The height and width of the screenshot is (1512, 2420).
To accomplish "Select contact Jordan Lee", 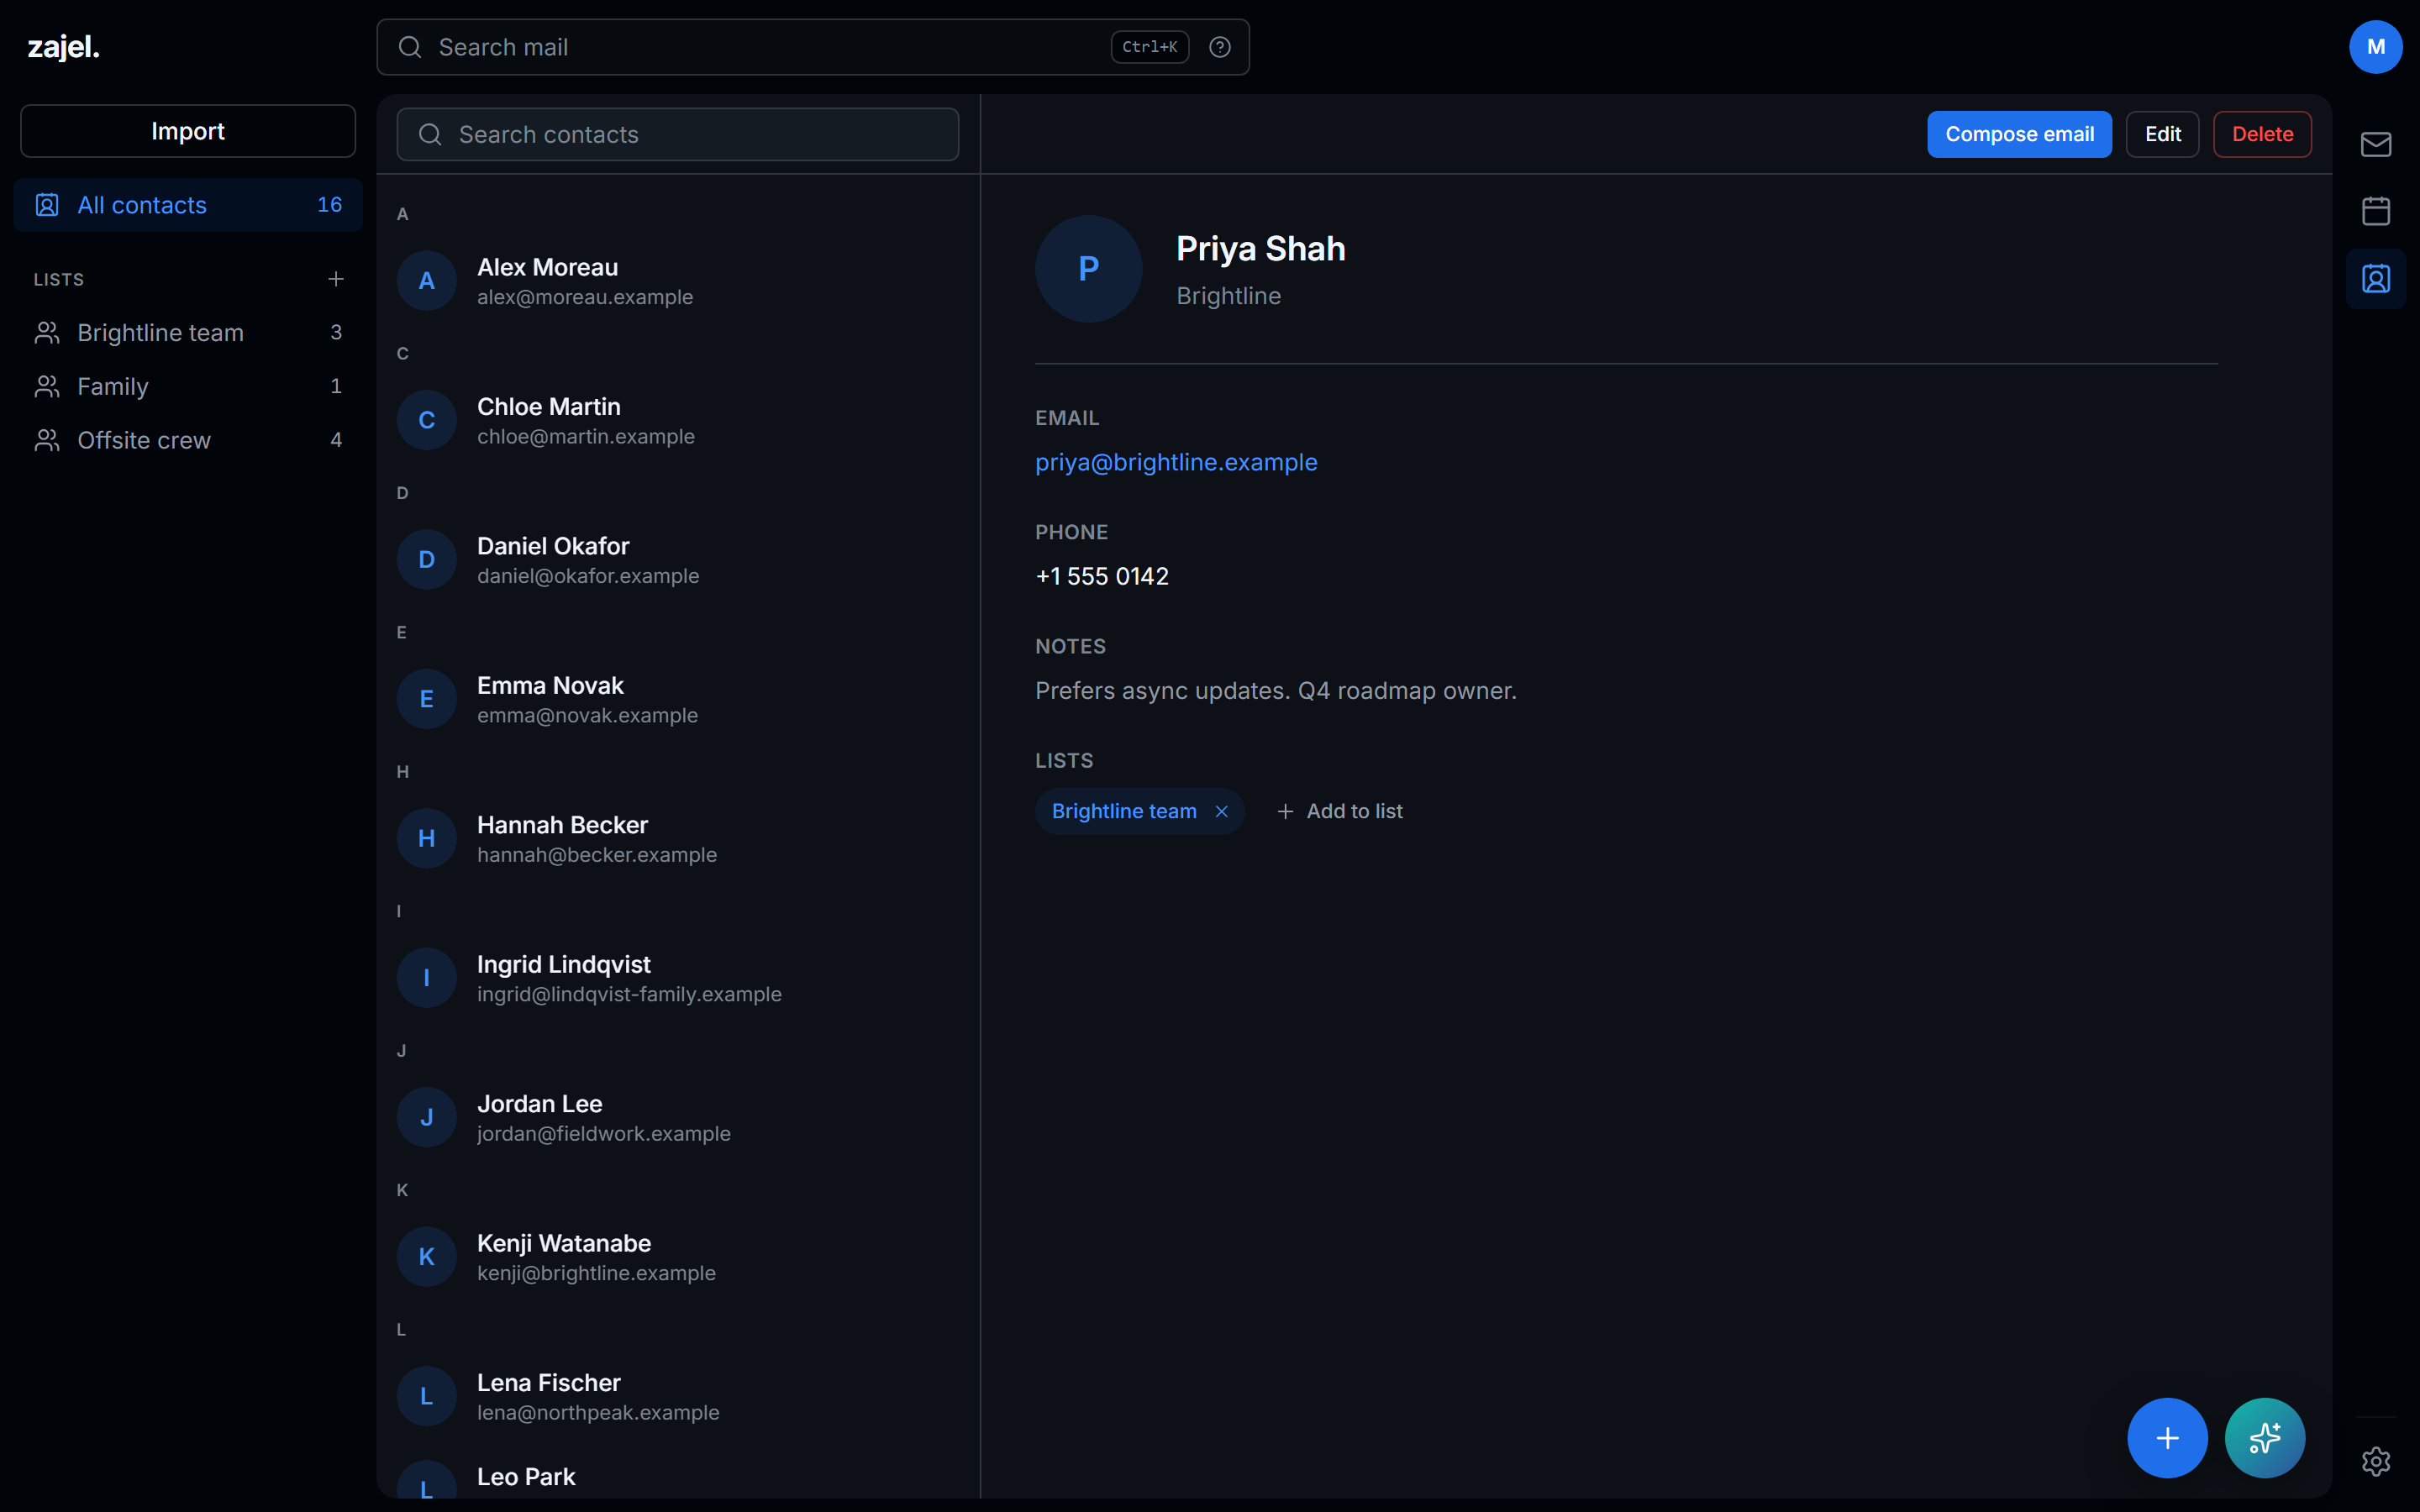I will pos(677,1117).
